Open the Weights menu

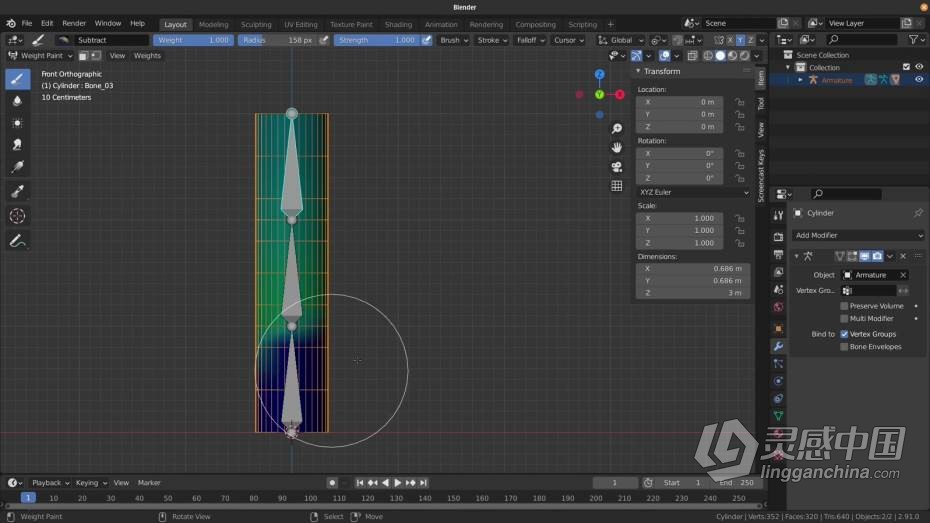click(147, 55)
